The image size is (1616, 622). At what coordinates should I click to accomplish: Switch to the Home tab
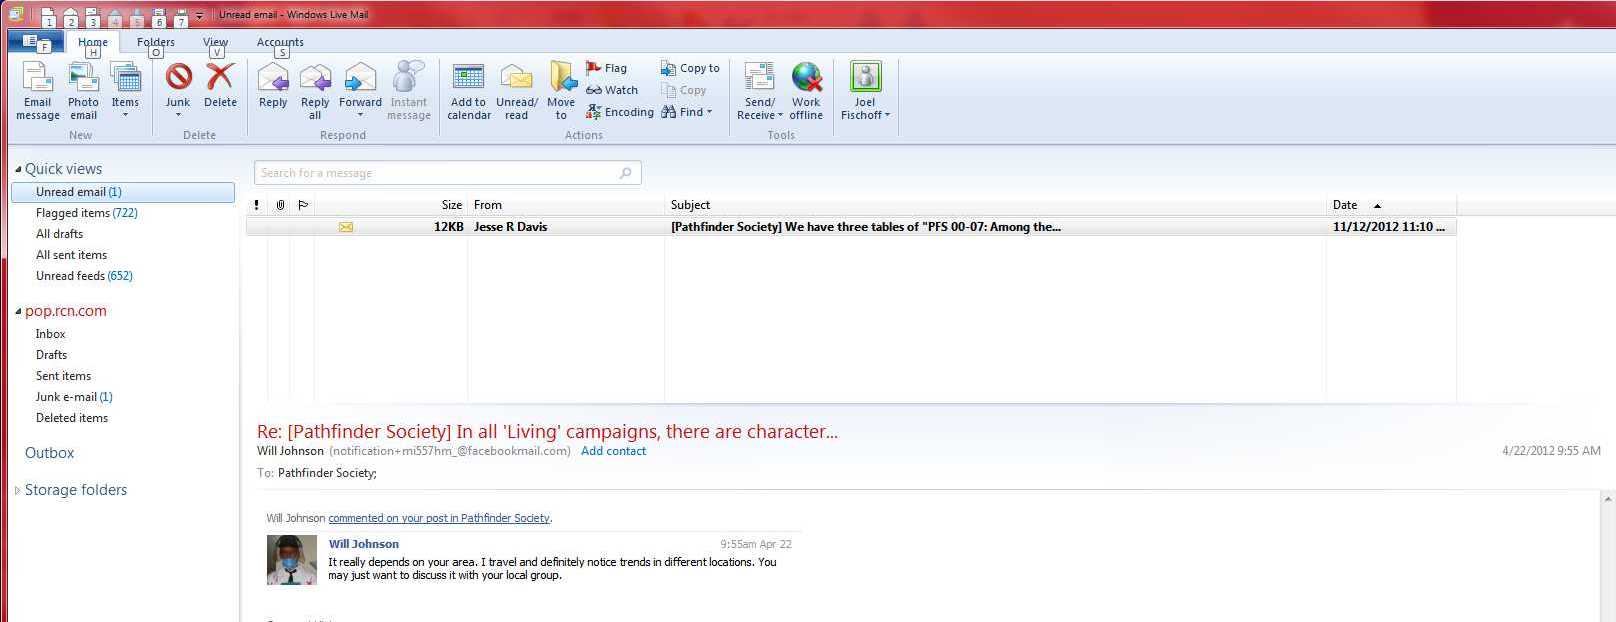tap(93, 42)
